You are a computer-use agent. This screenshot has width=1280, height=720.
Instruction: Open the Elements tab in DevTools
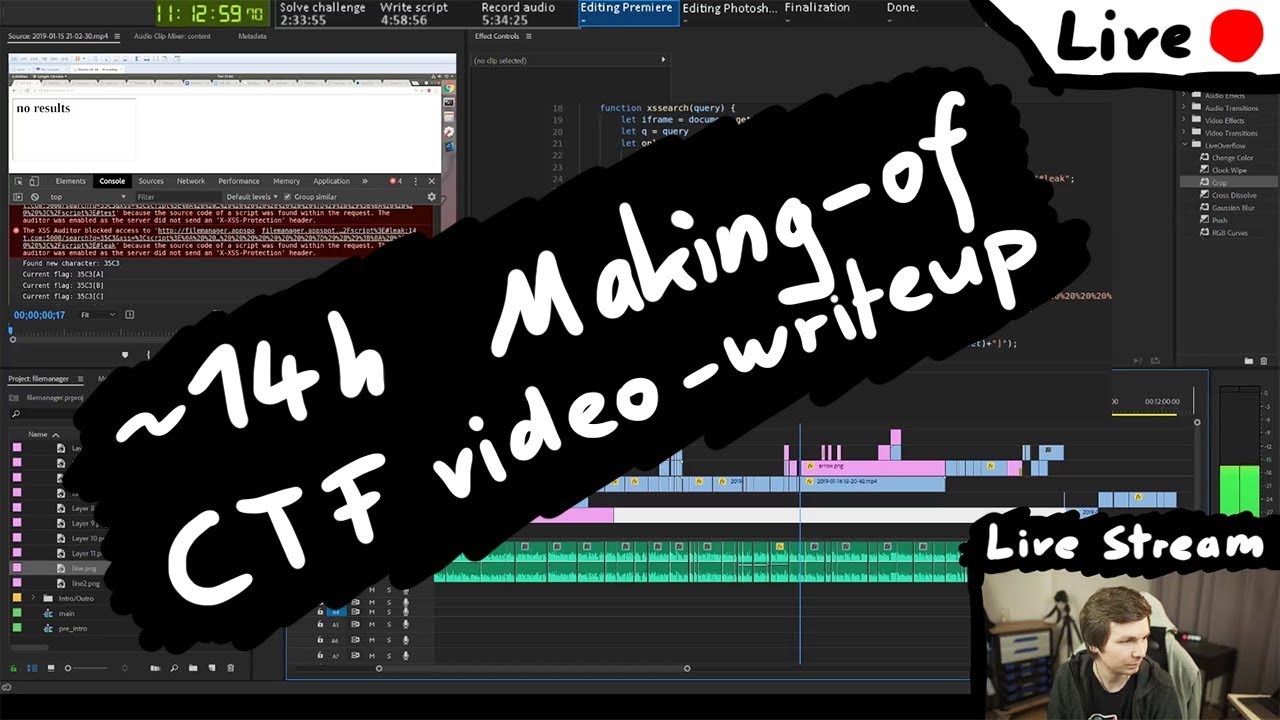(70, 181)
